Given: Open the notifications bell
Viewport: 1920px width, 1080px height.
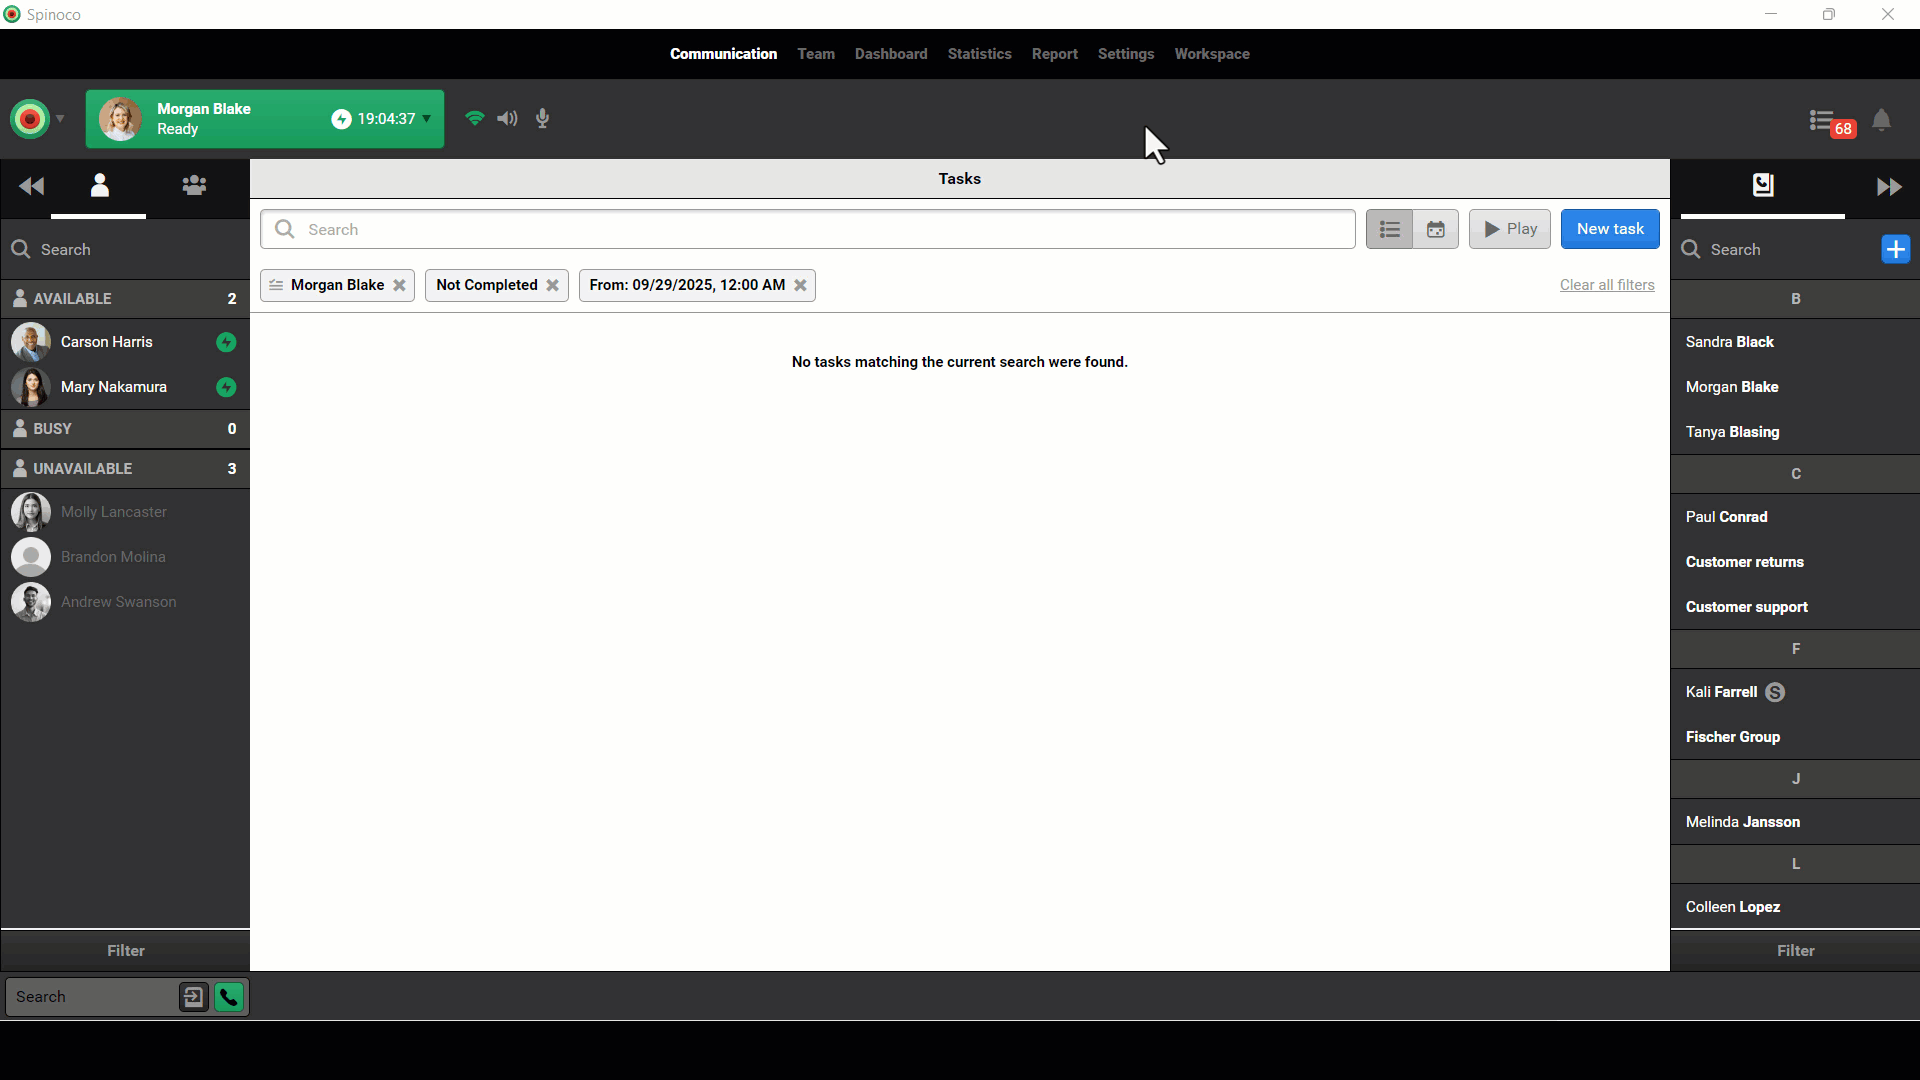Looking at the screenshot, I should point(1881,121).
